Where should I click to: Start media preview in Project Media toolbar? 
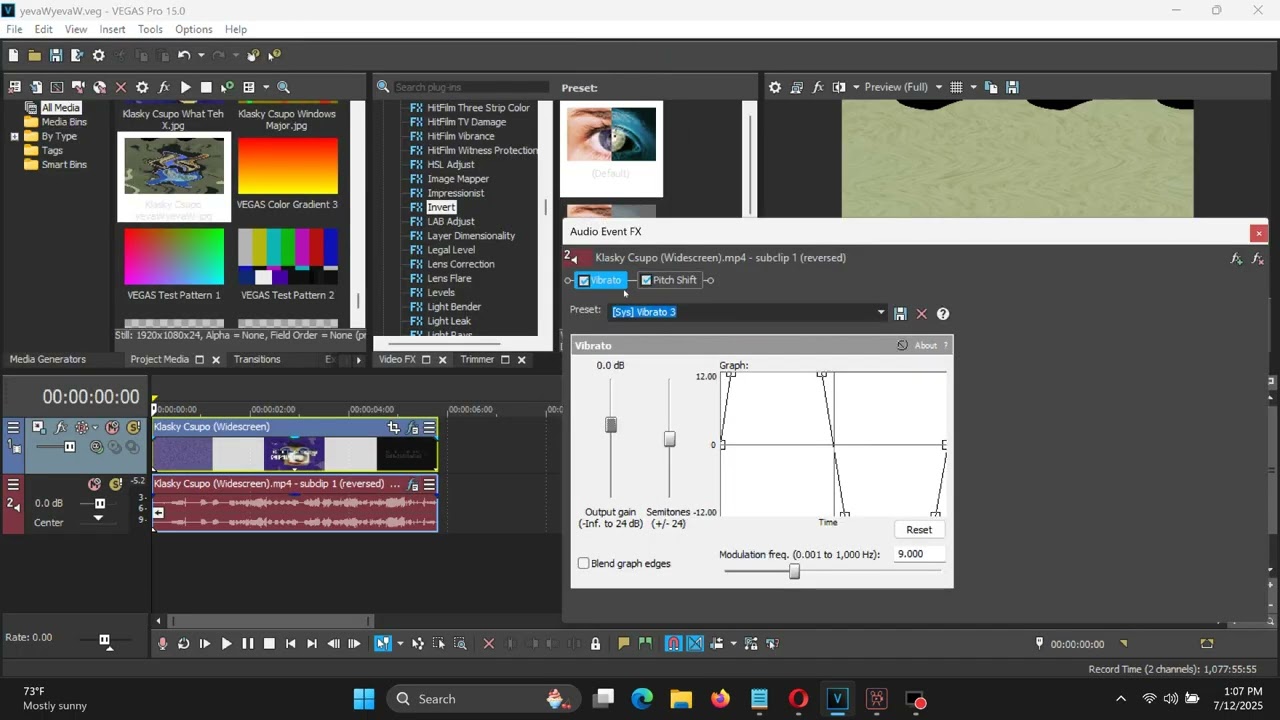click(x=185, y=87)
